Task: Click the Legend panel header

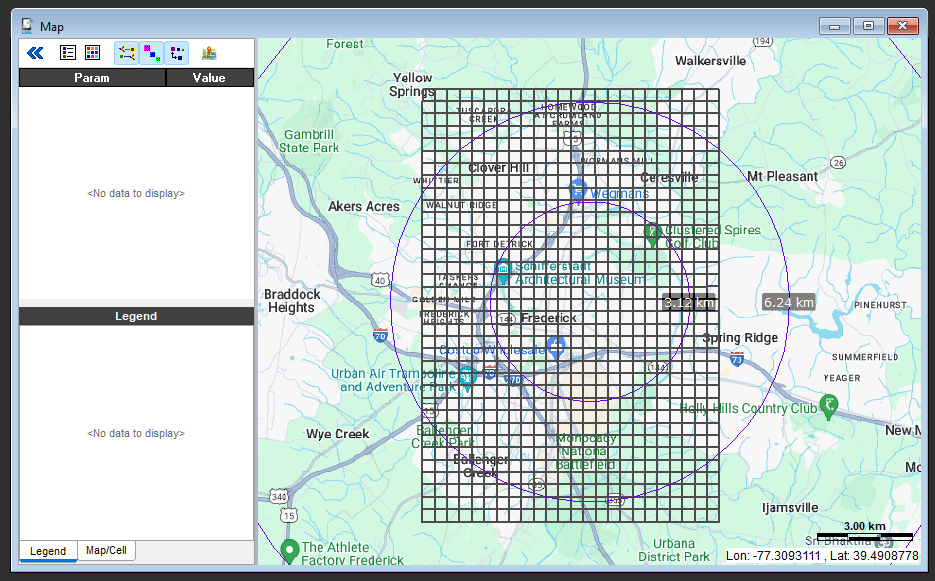Action: pyautogui.click(x=137, y=316)
